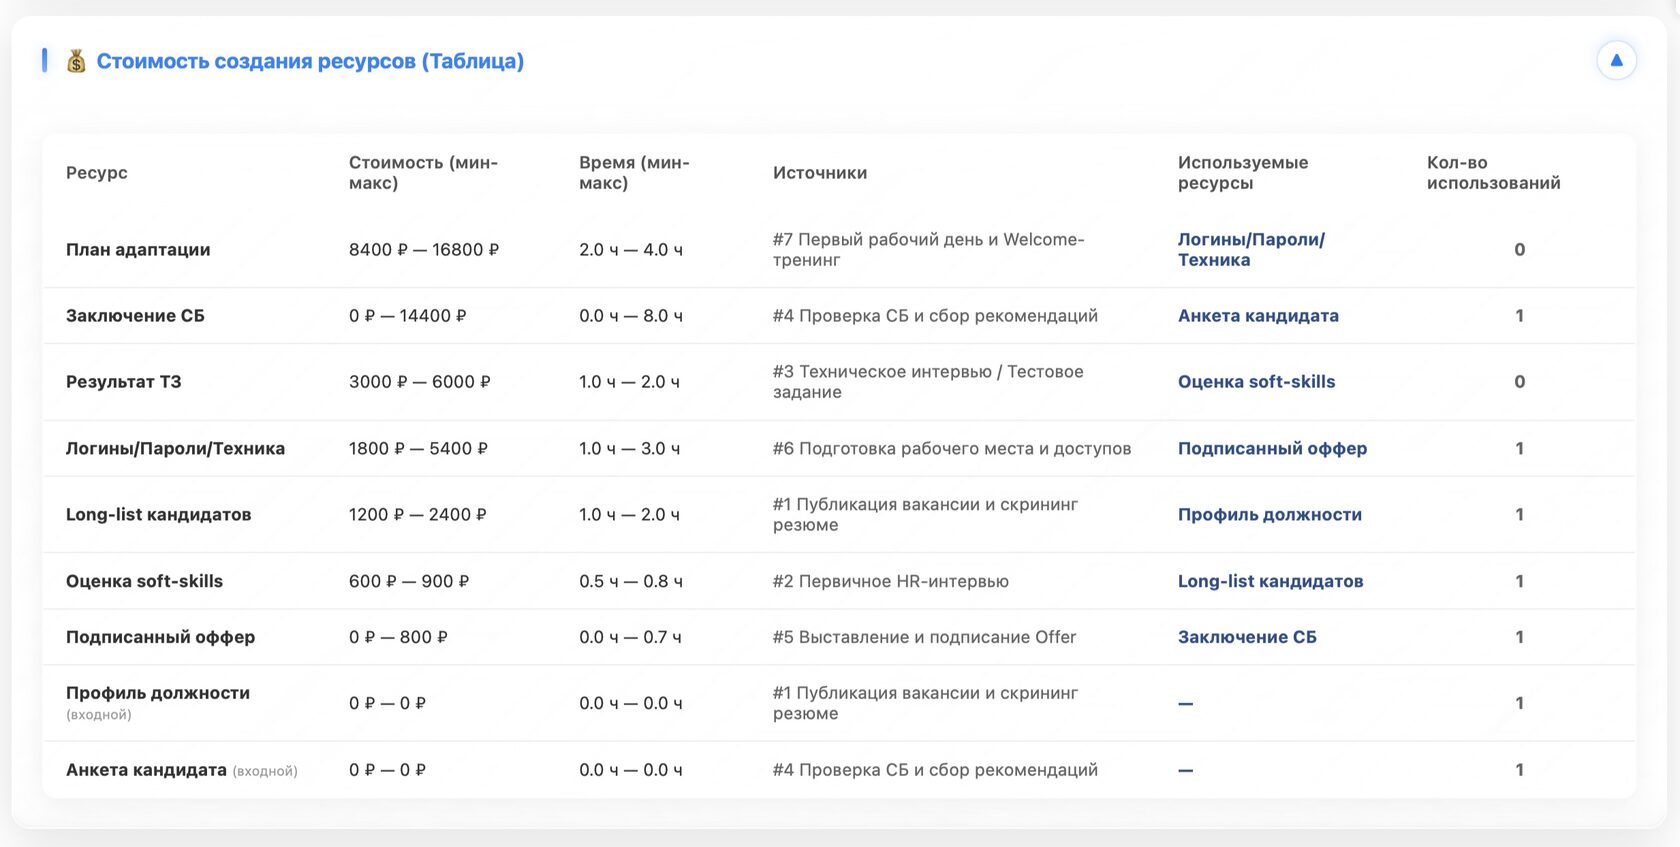Screen dimensions: 1680x847
Task: Click the 'Время (мин-макс)' column header
Action: point(634,172)
